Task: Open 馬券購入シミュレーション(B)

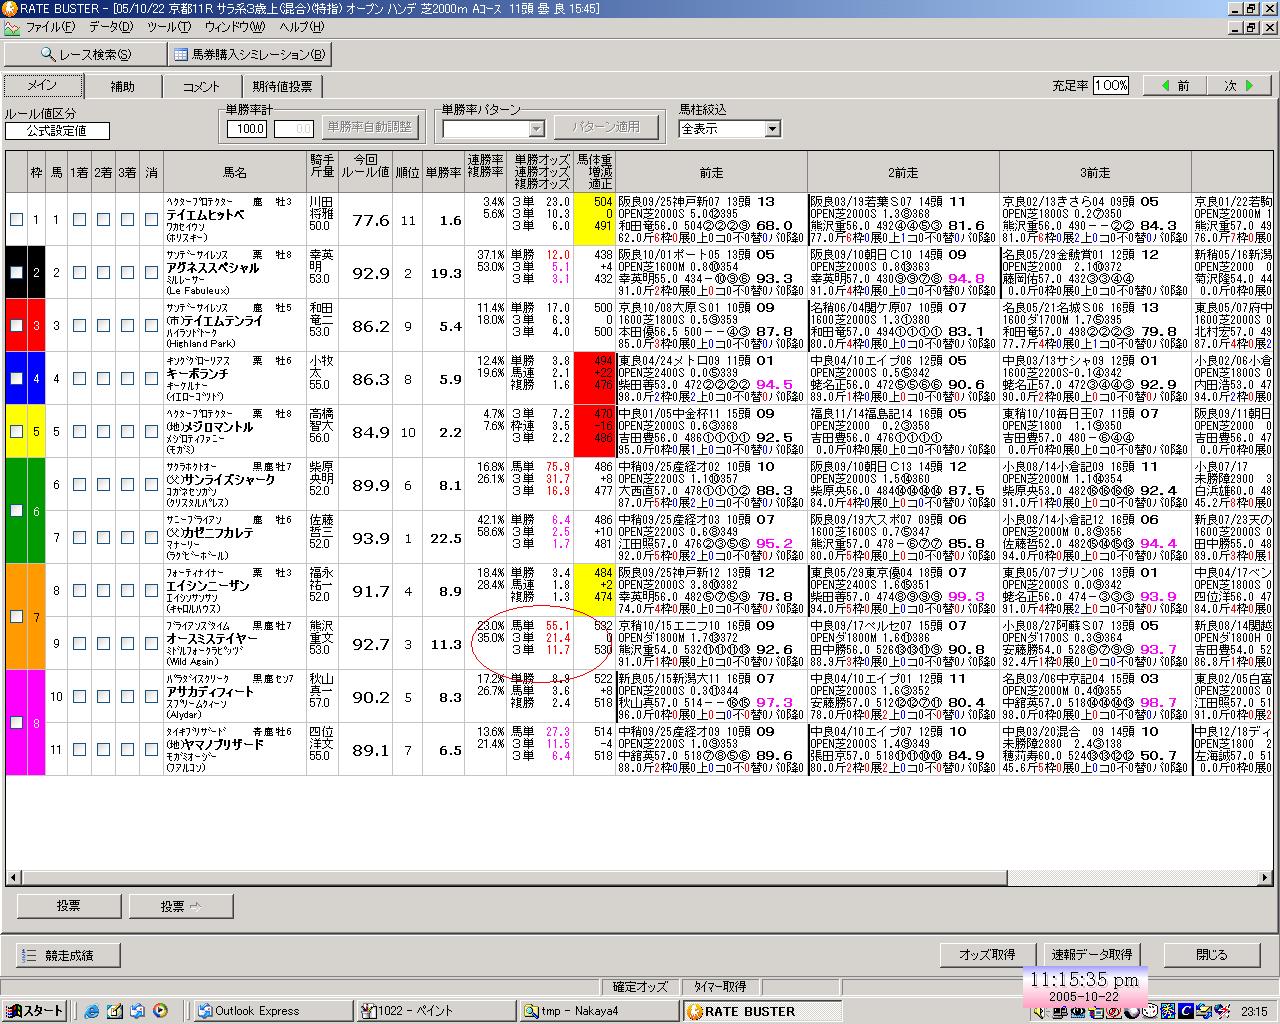Action: pyautogui.click(x=249, y=55)
